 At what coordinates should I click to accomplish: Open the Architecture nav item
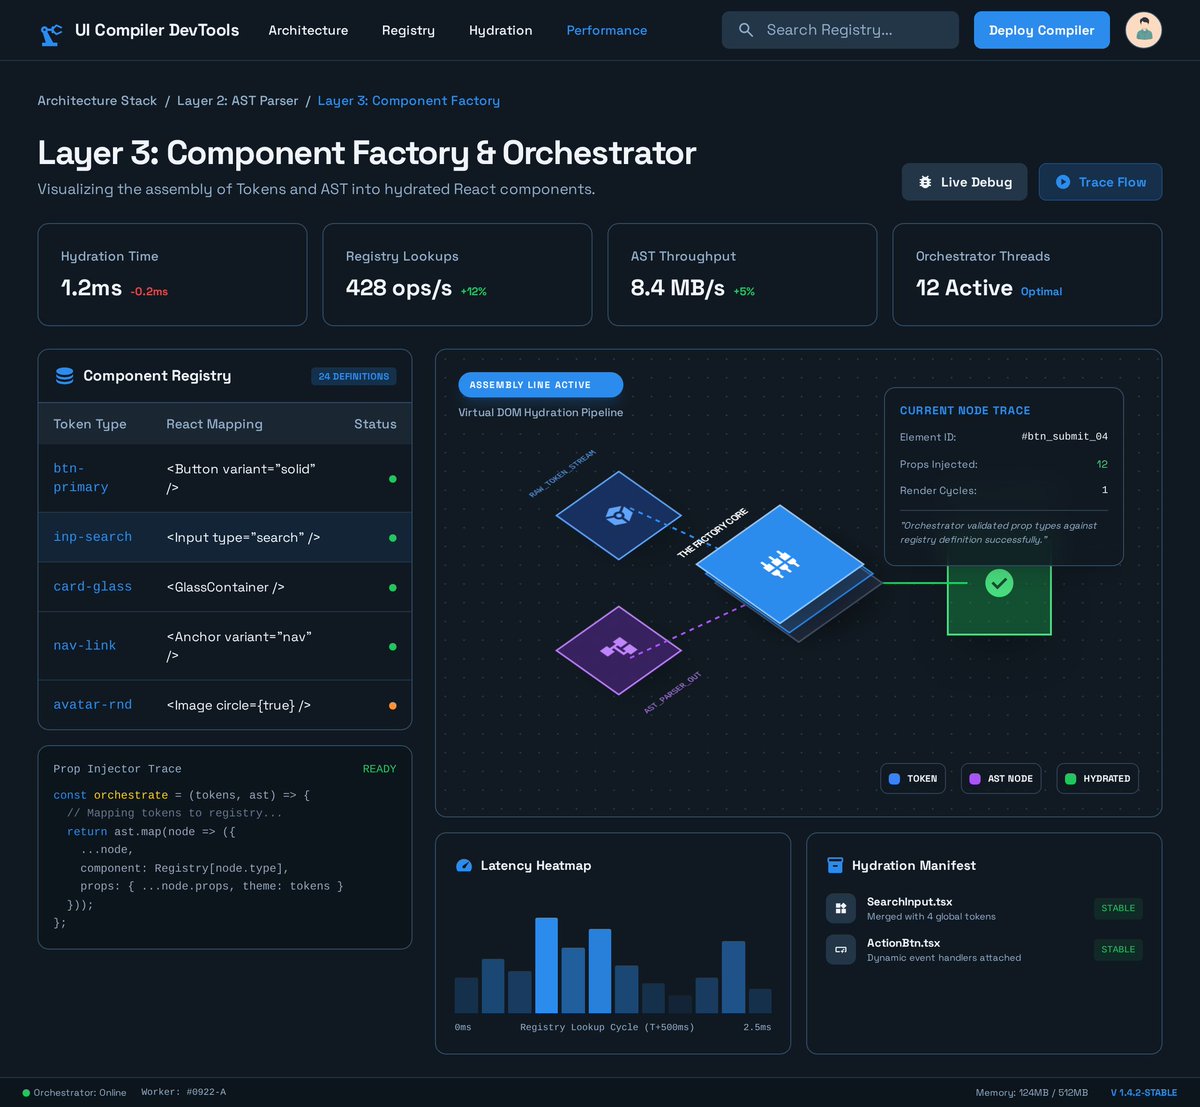click(x=308, y=30)
